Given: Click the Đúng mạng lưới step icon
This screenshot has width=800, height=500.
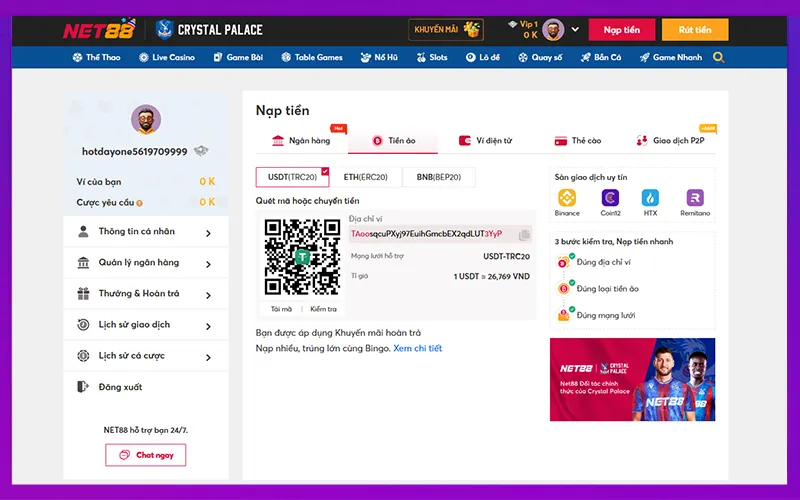Looking at the screenshot, I should pyautogui.click(x=564, y=315).
